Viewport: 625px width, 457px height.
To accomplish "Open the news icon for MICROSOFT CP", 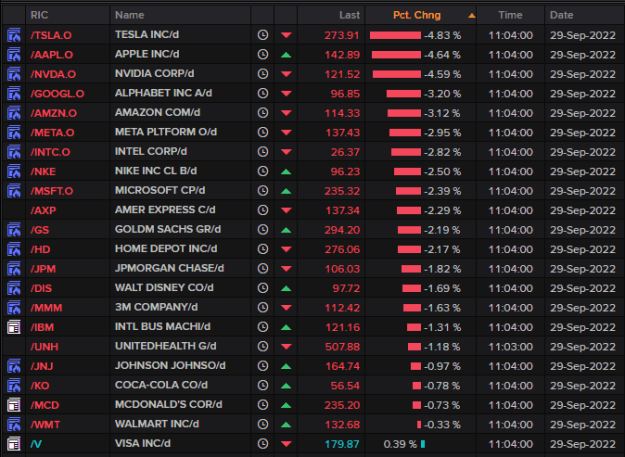I will pyautogui.click(x=14, y=191).
